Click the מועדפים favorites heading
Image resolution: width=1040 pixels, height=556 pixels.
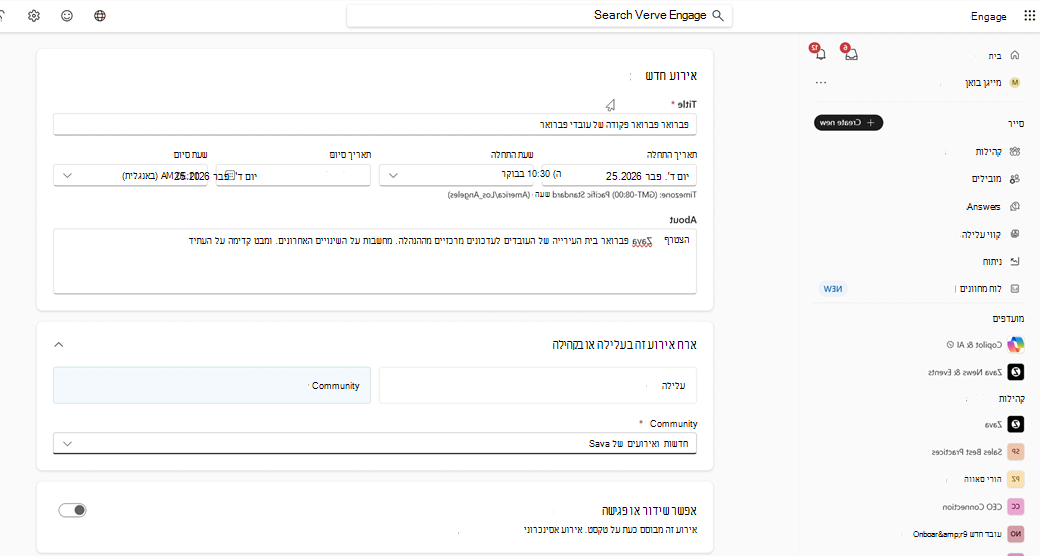point(1008,318)
